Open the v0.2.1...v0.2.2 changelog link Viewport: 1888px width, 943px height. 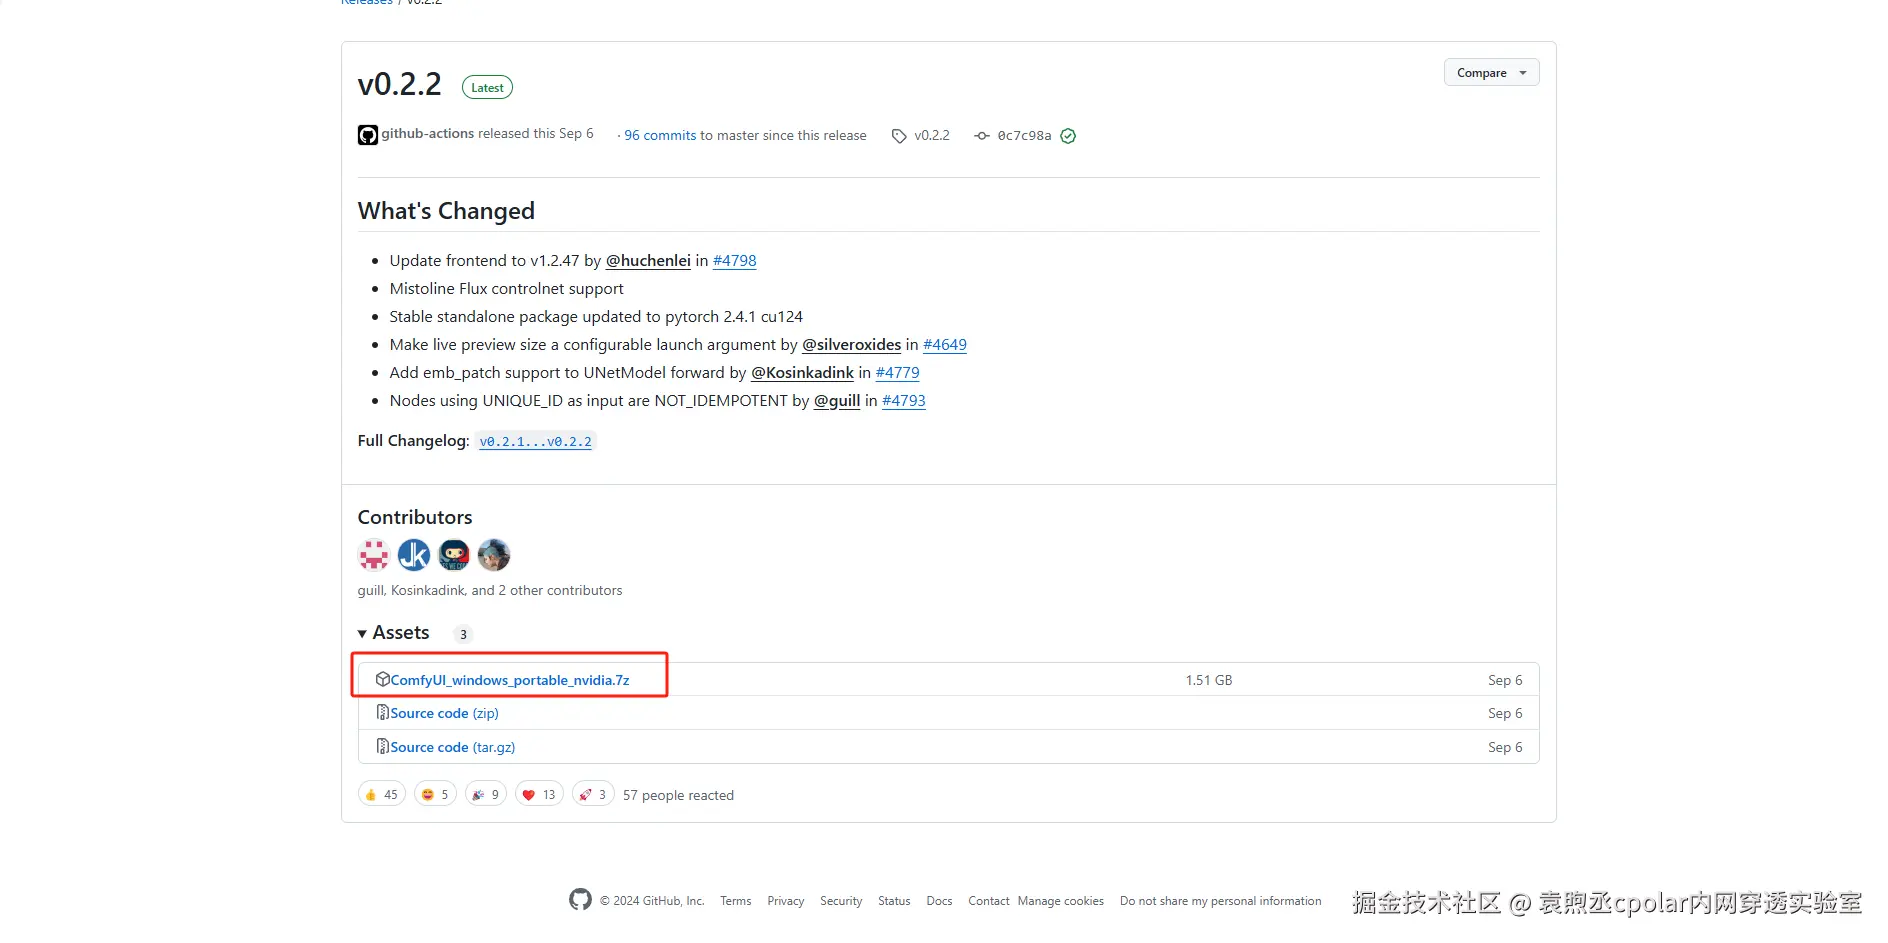(536, 441)
